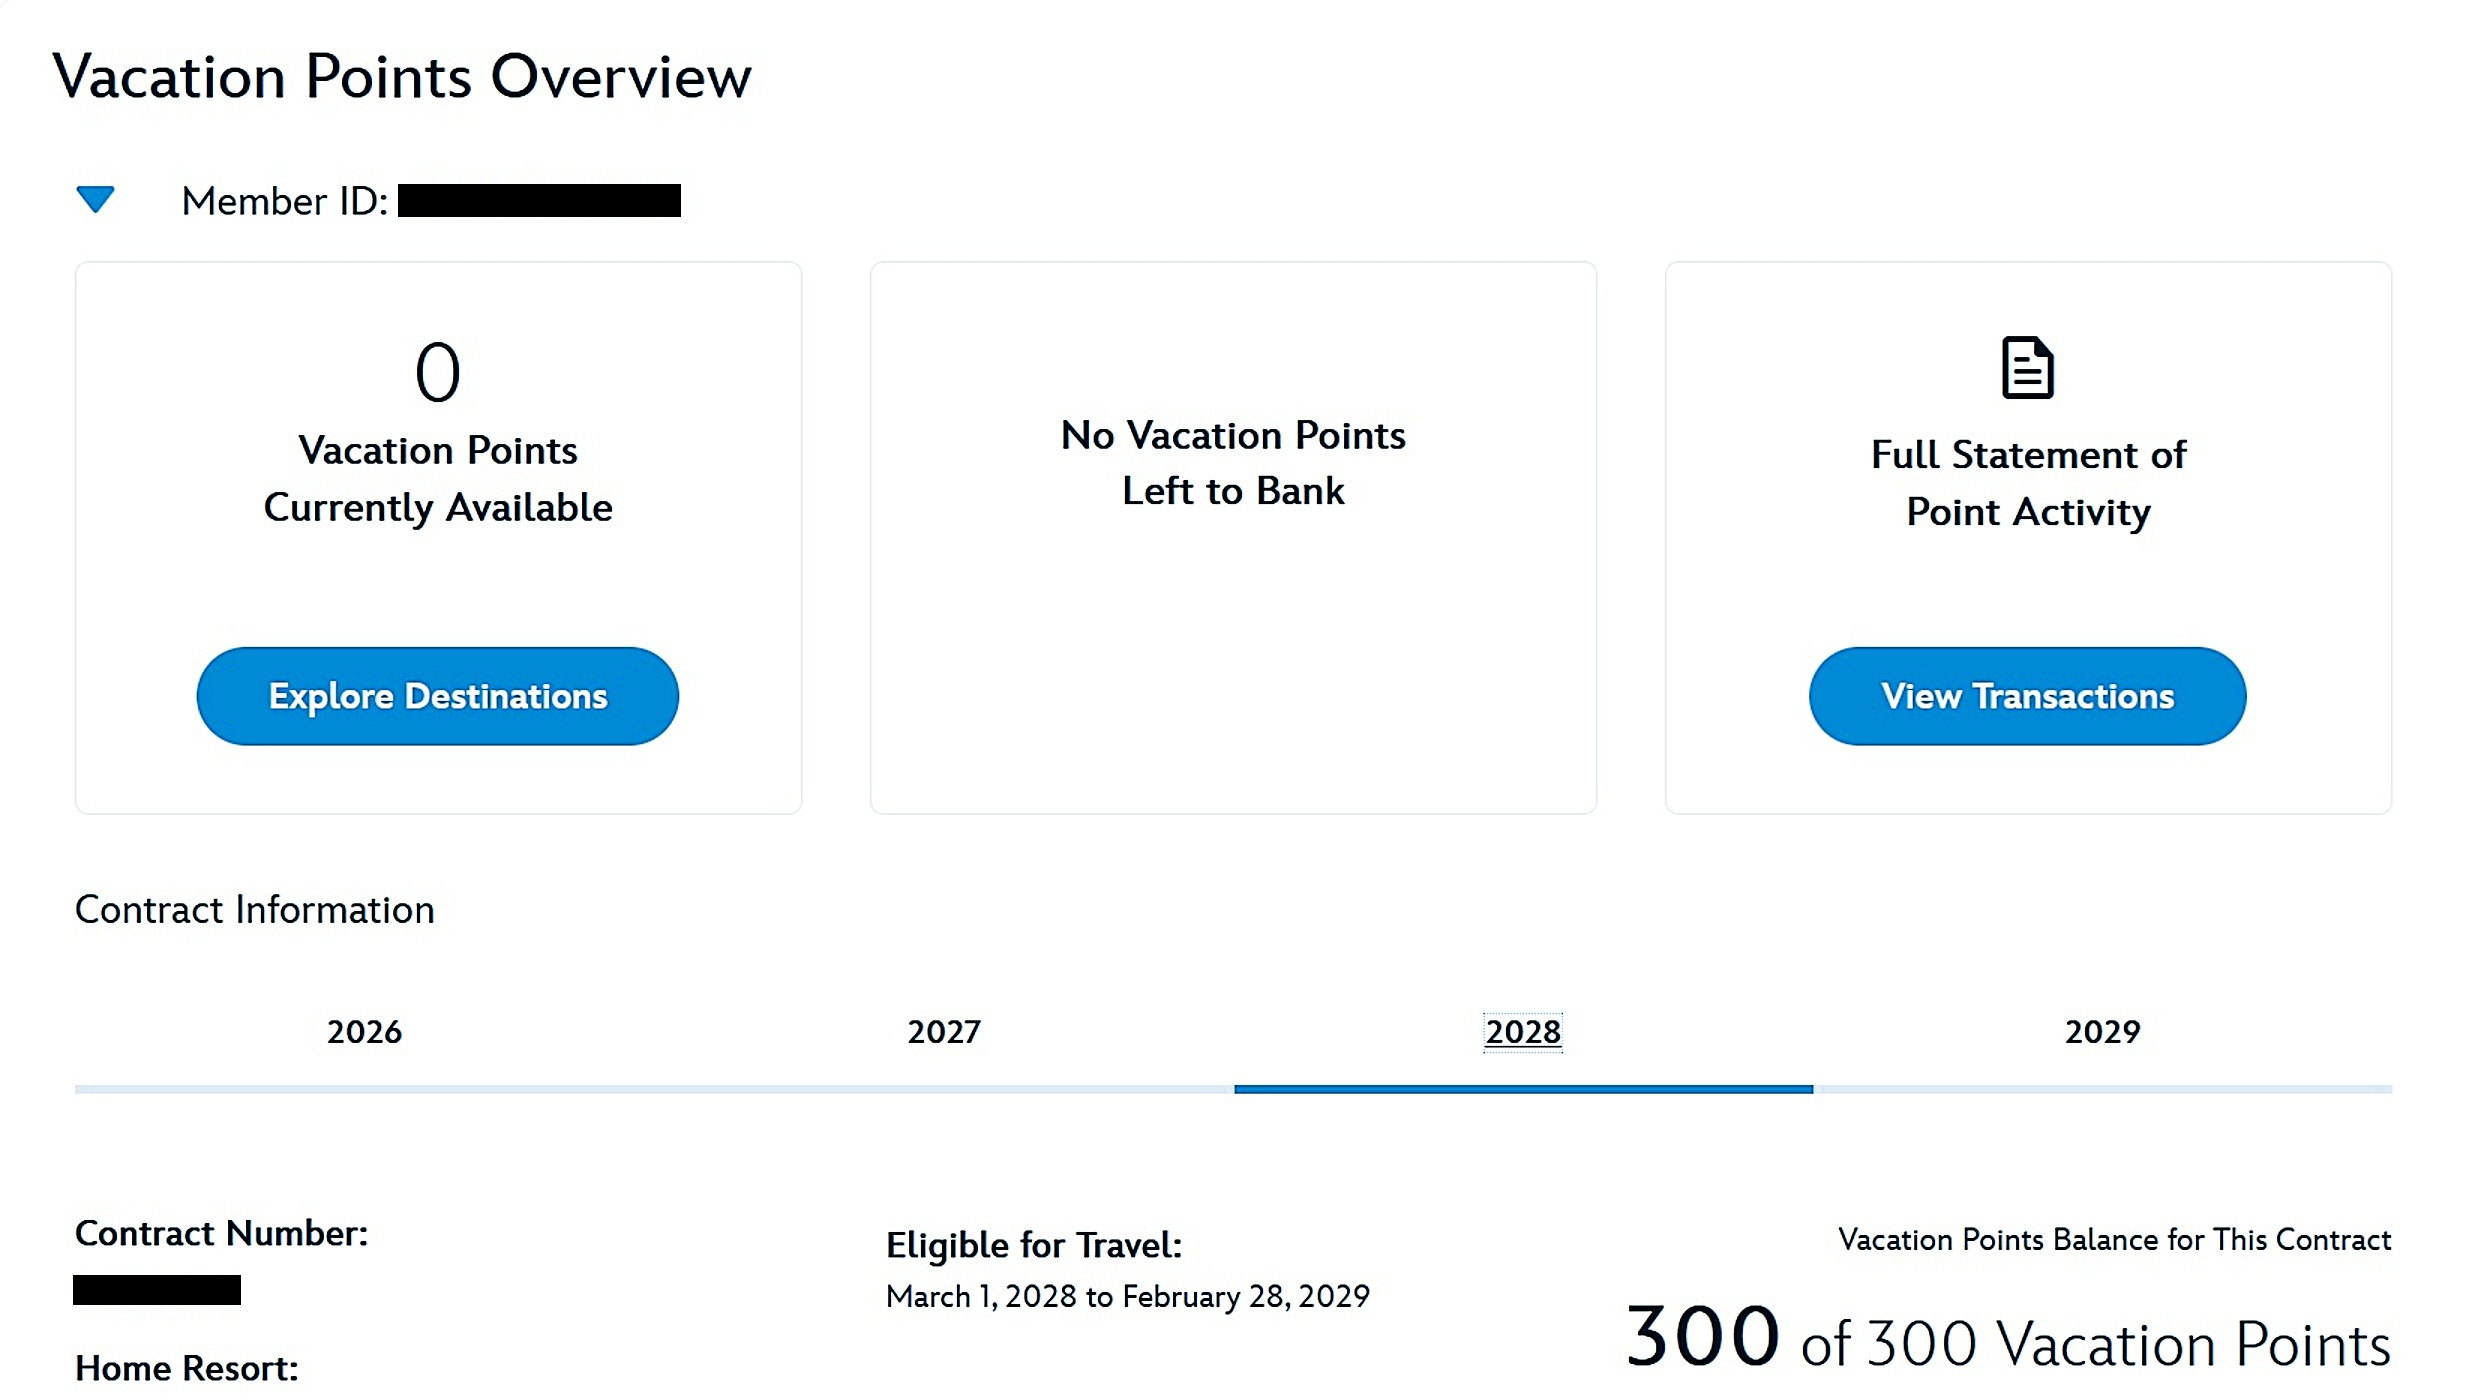Click Full Statement of Point Activity label

pos(2028,483)
